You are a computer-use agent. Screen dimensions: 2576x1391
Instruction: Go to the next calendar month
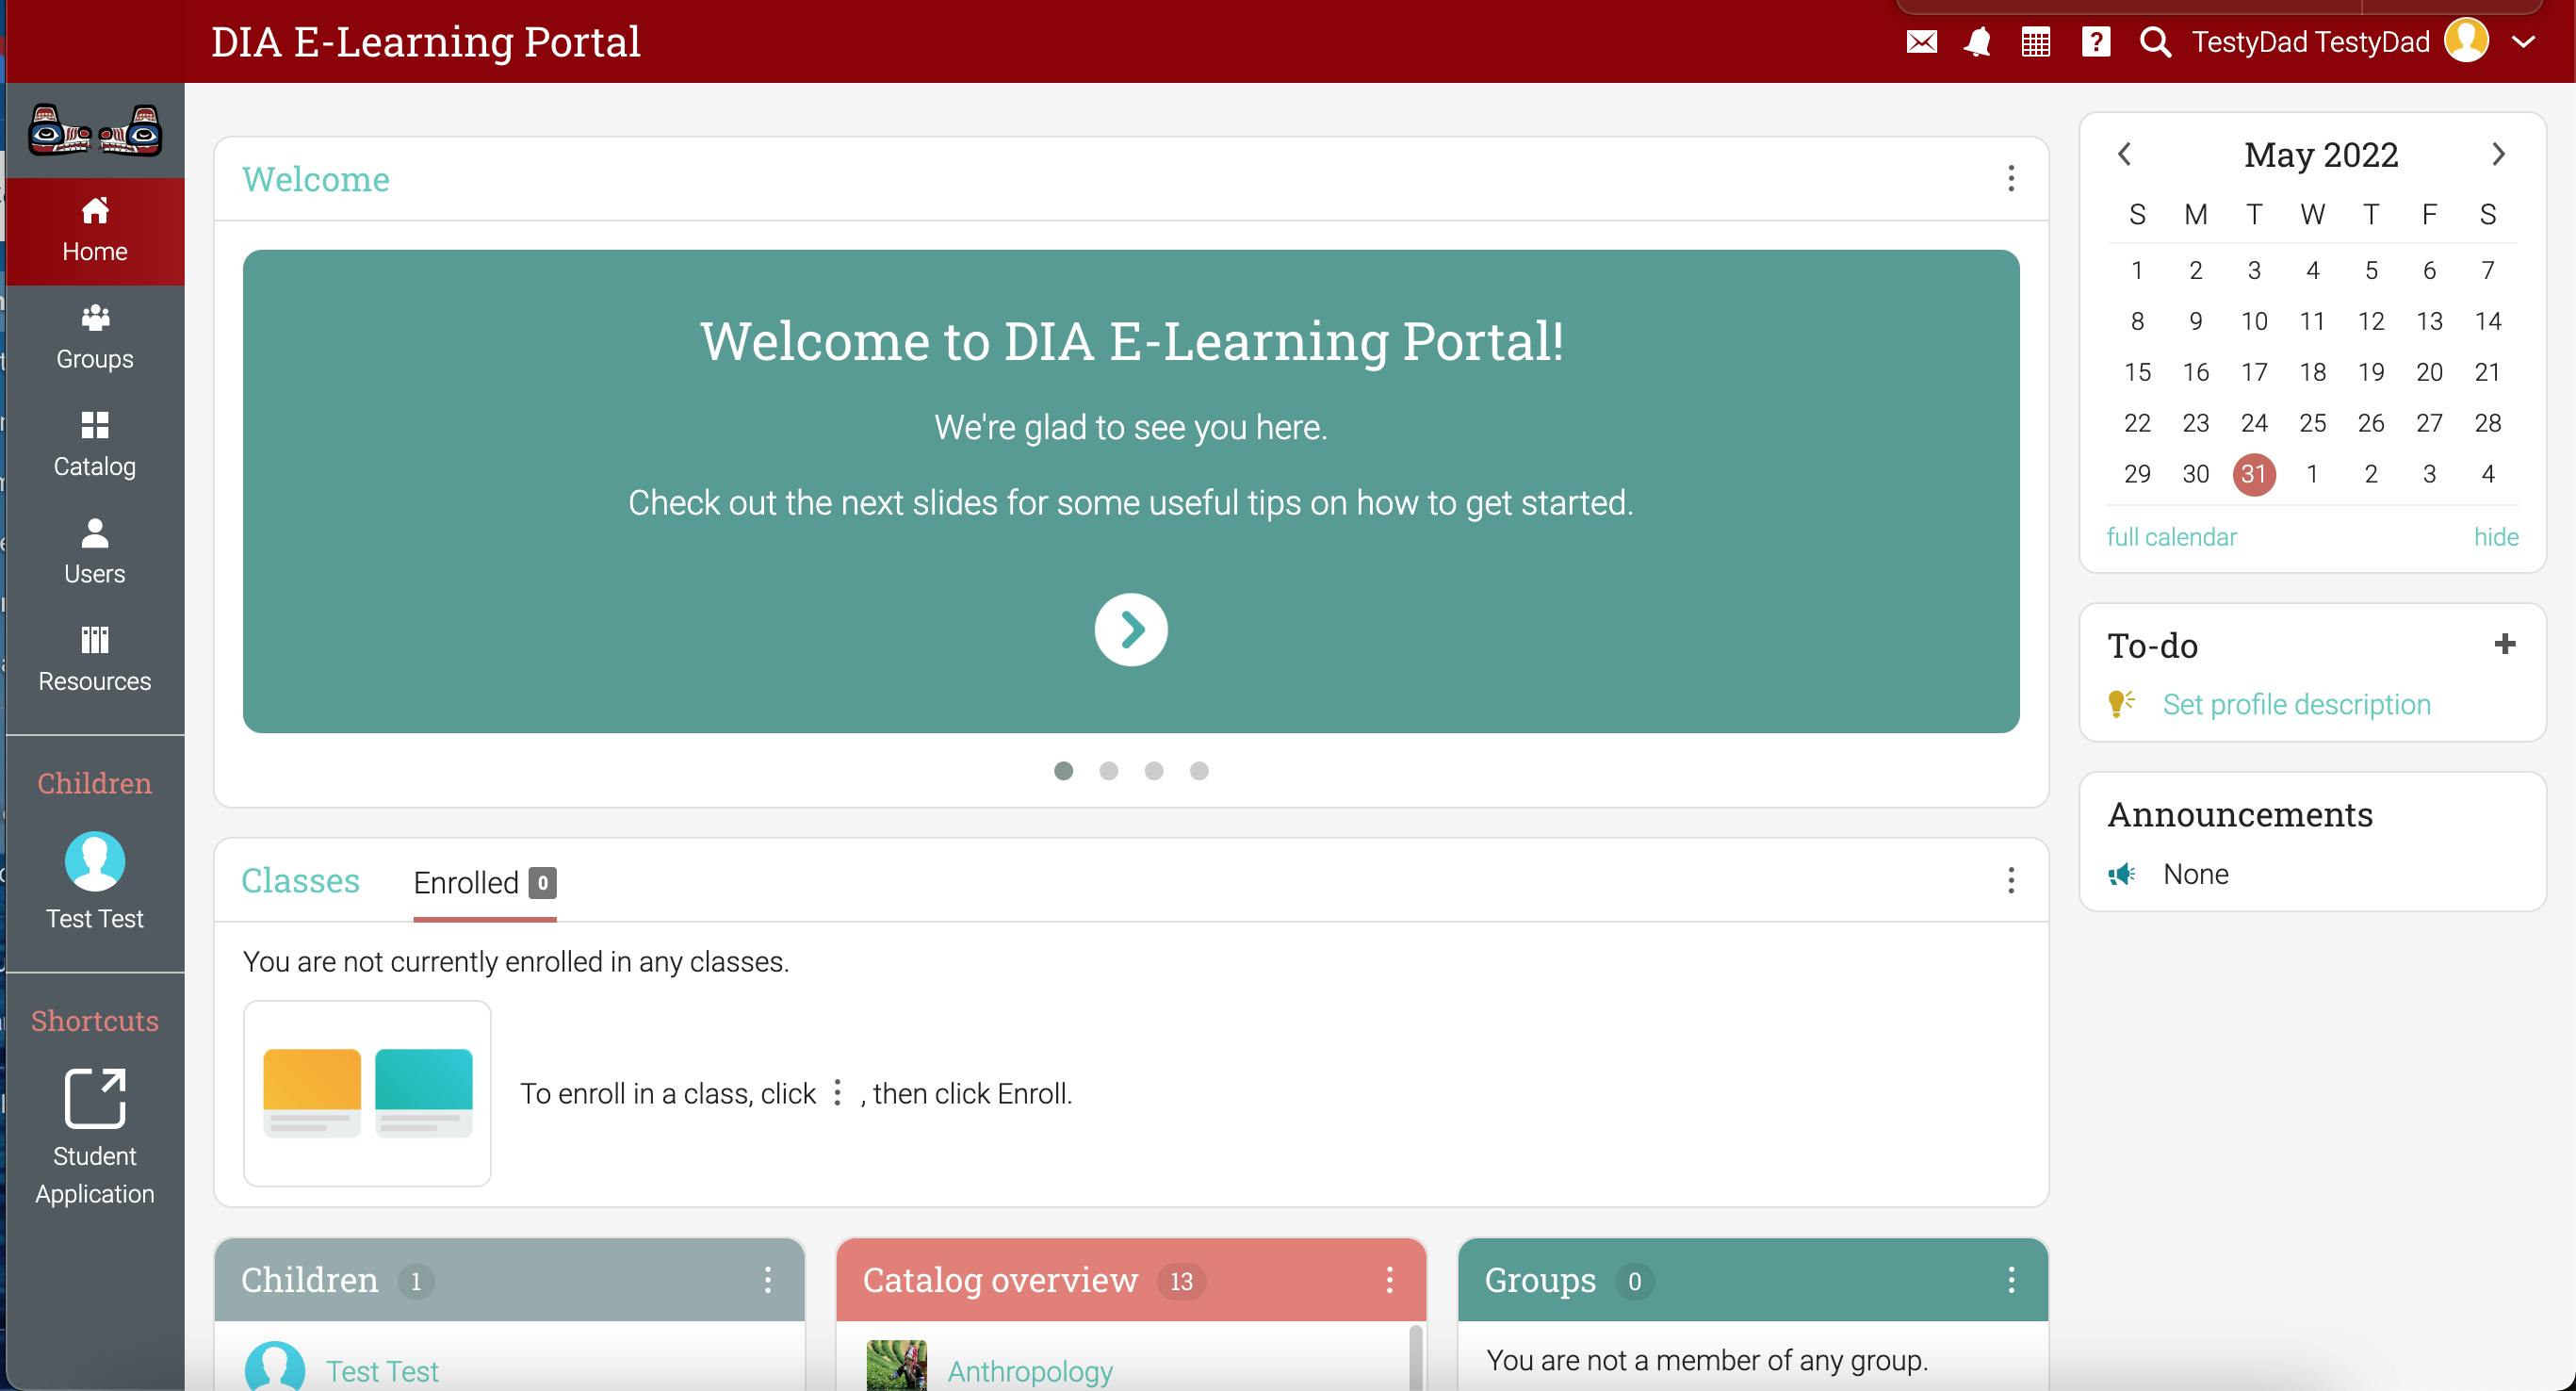2498,154
